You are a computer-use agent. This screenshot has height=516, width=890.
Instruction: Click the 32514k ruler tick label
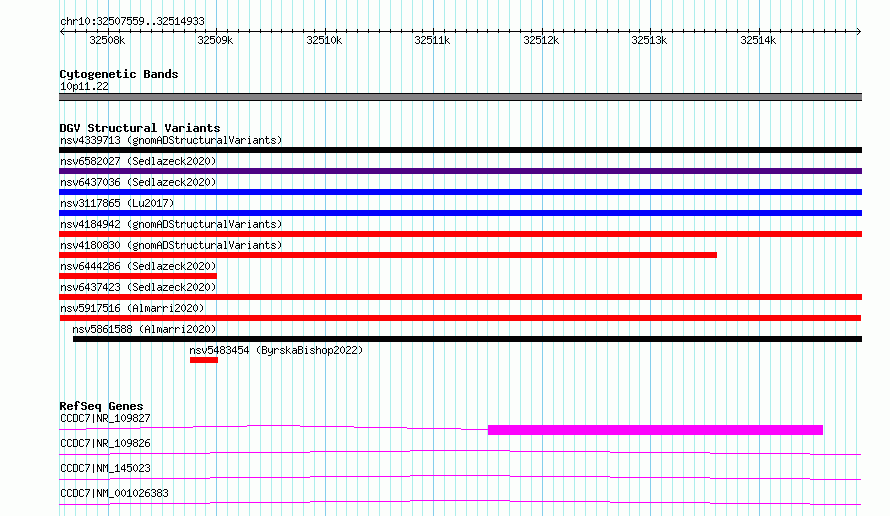758,40
